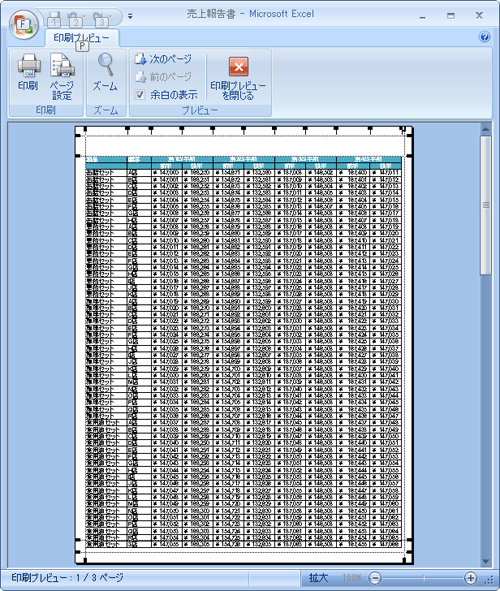The image size is (500, 591).
Task: Click the previewed page sheet
Action: [244, 345]
